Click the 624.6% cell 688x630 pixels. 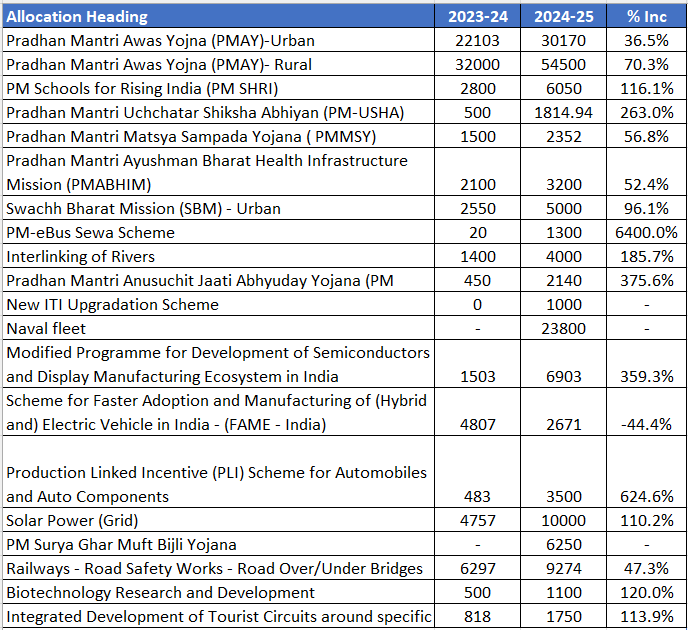(x=646, y=472)
